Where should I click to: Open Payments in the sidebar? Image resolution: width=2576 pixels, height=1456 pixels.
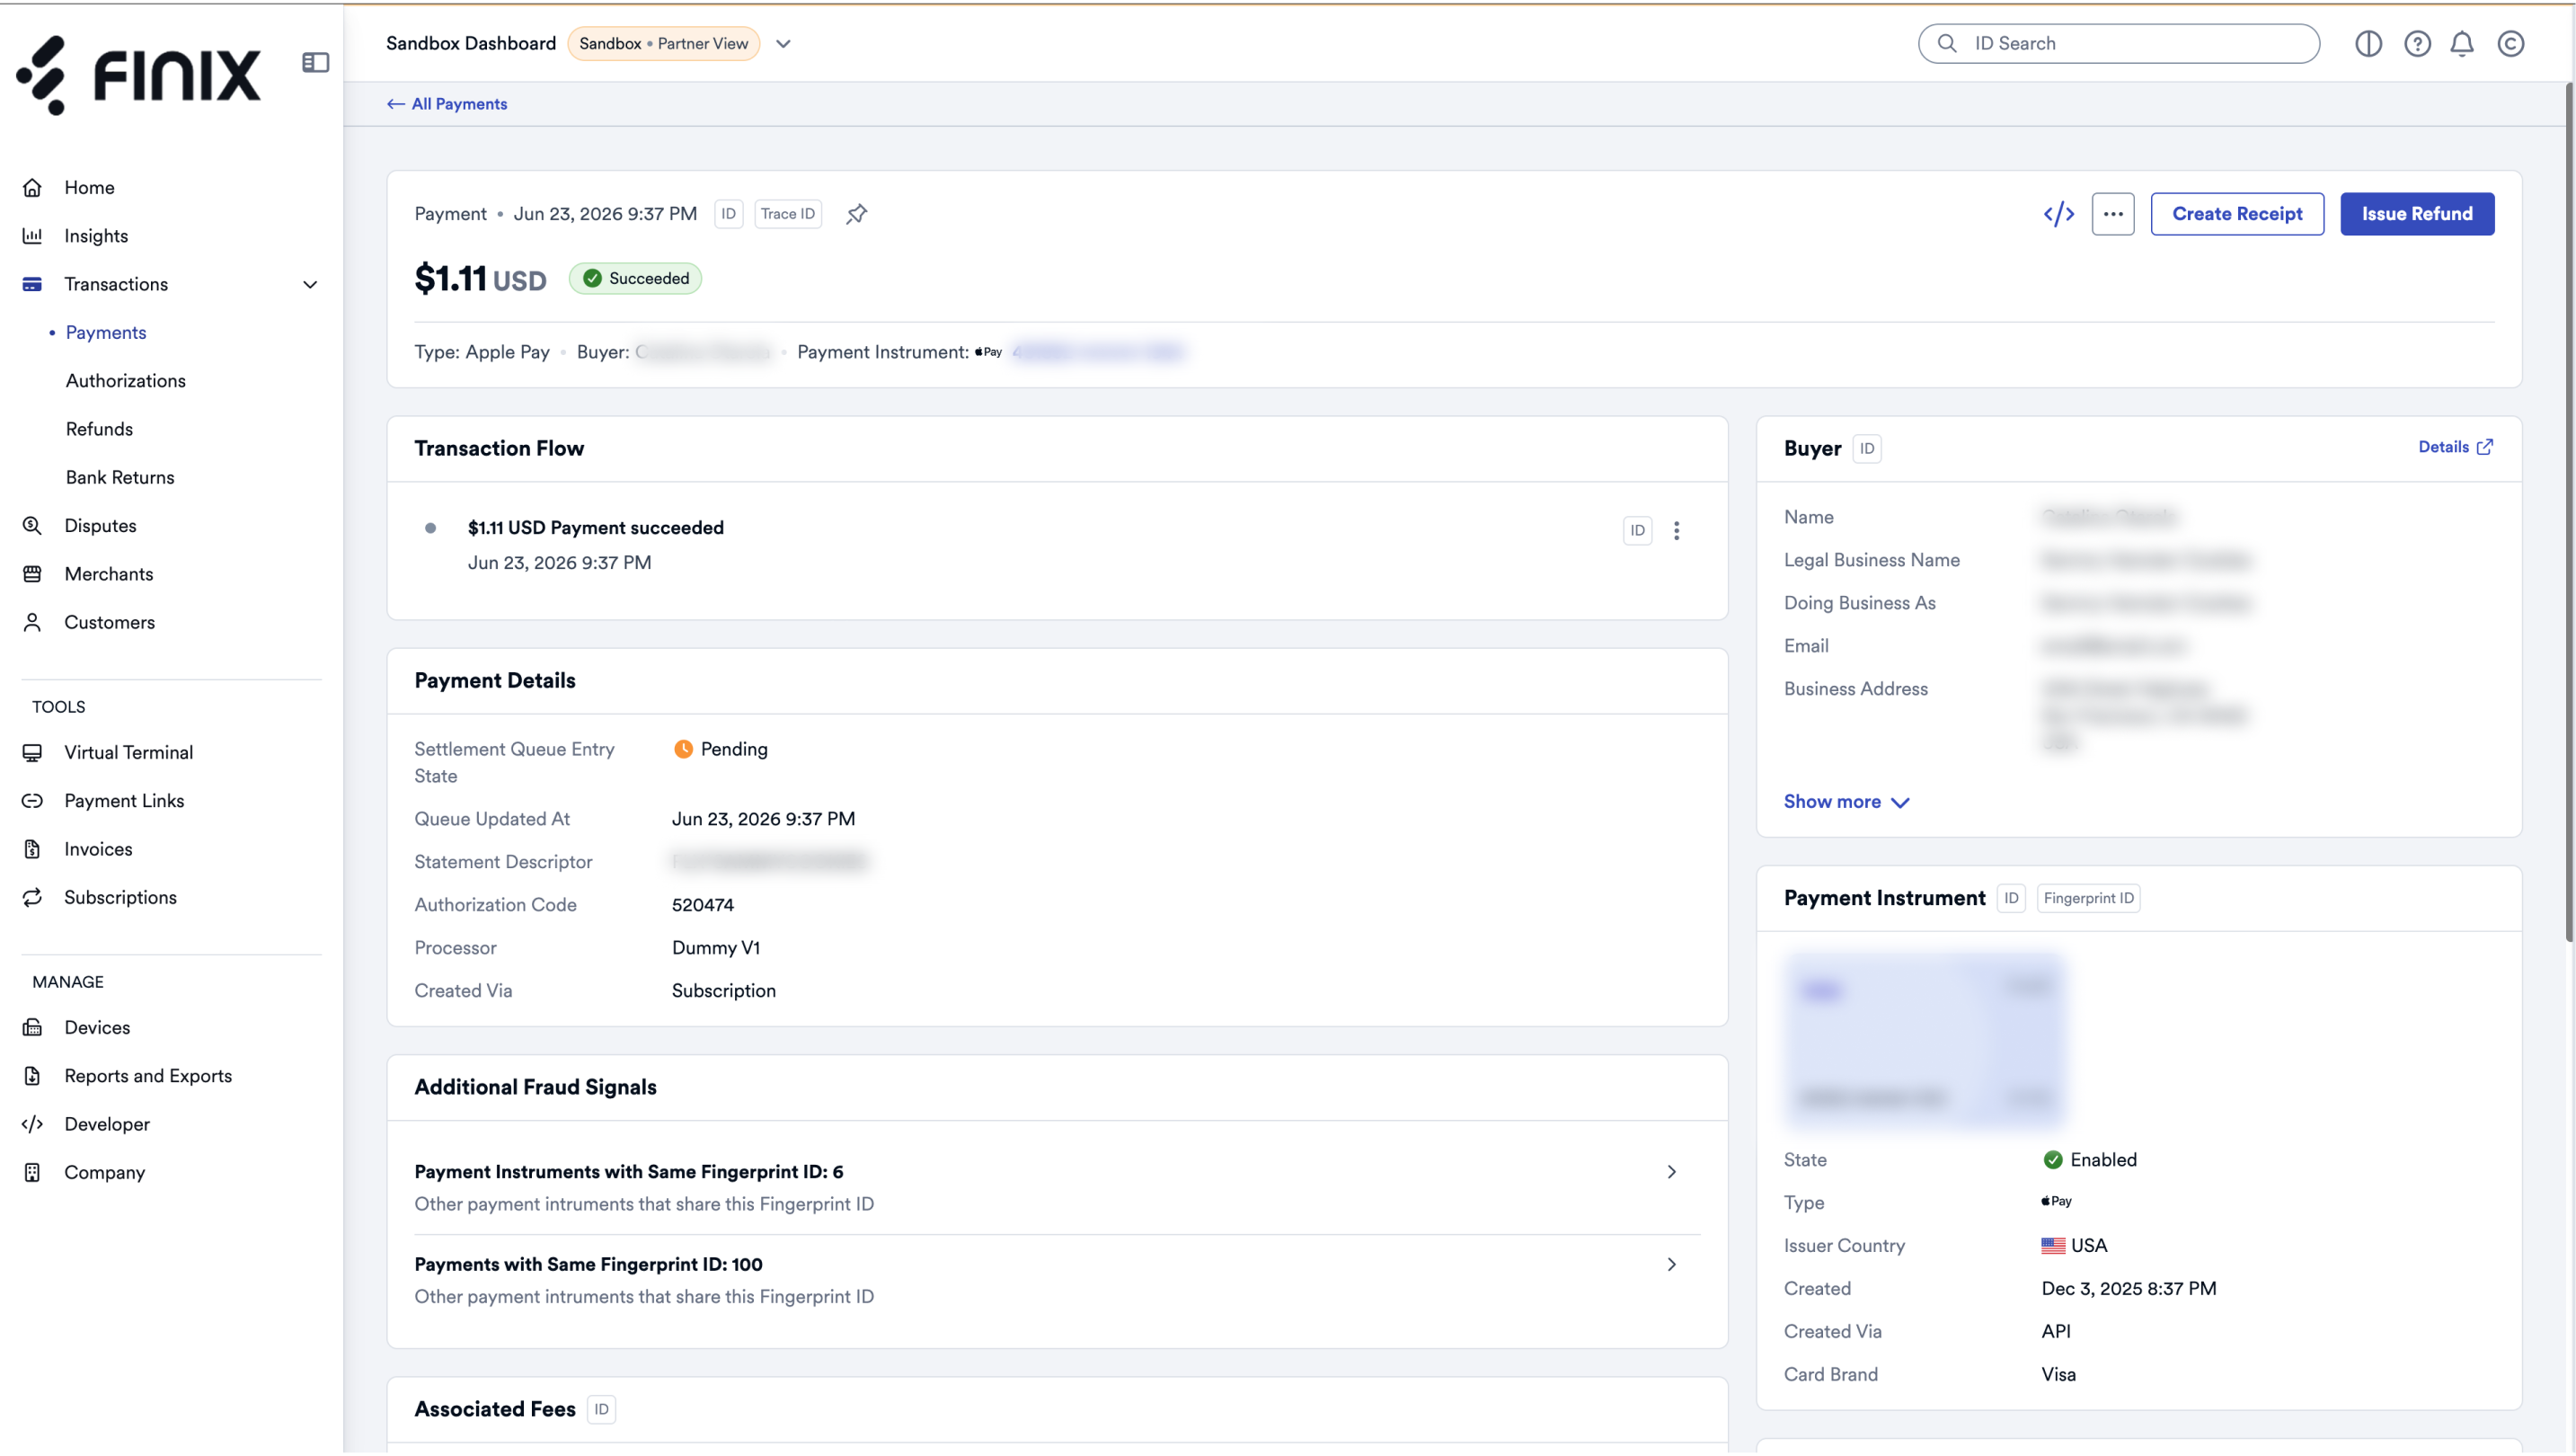pyautogui.click(x=106, y=333)
